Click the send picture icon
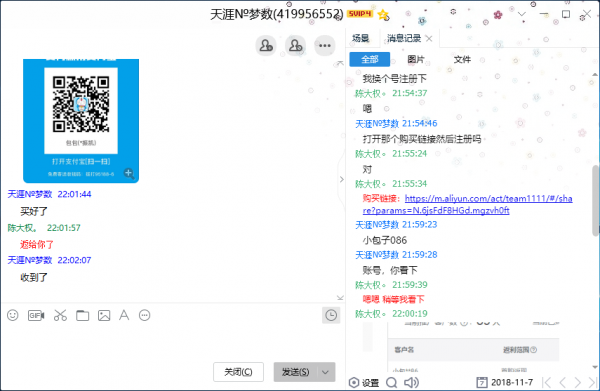This screenshot has height=391, width=600. point(104,315)
